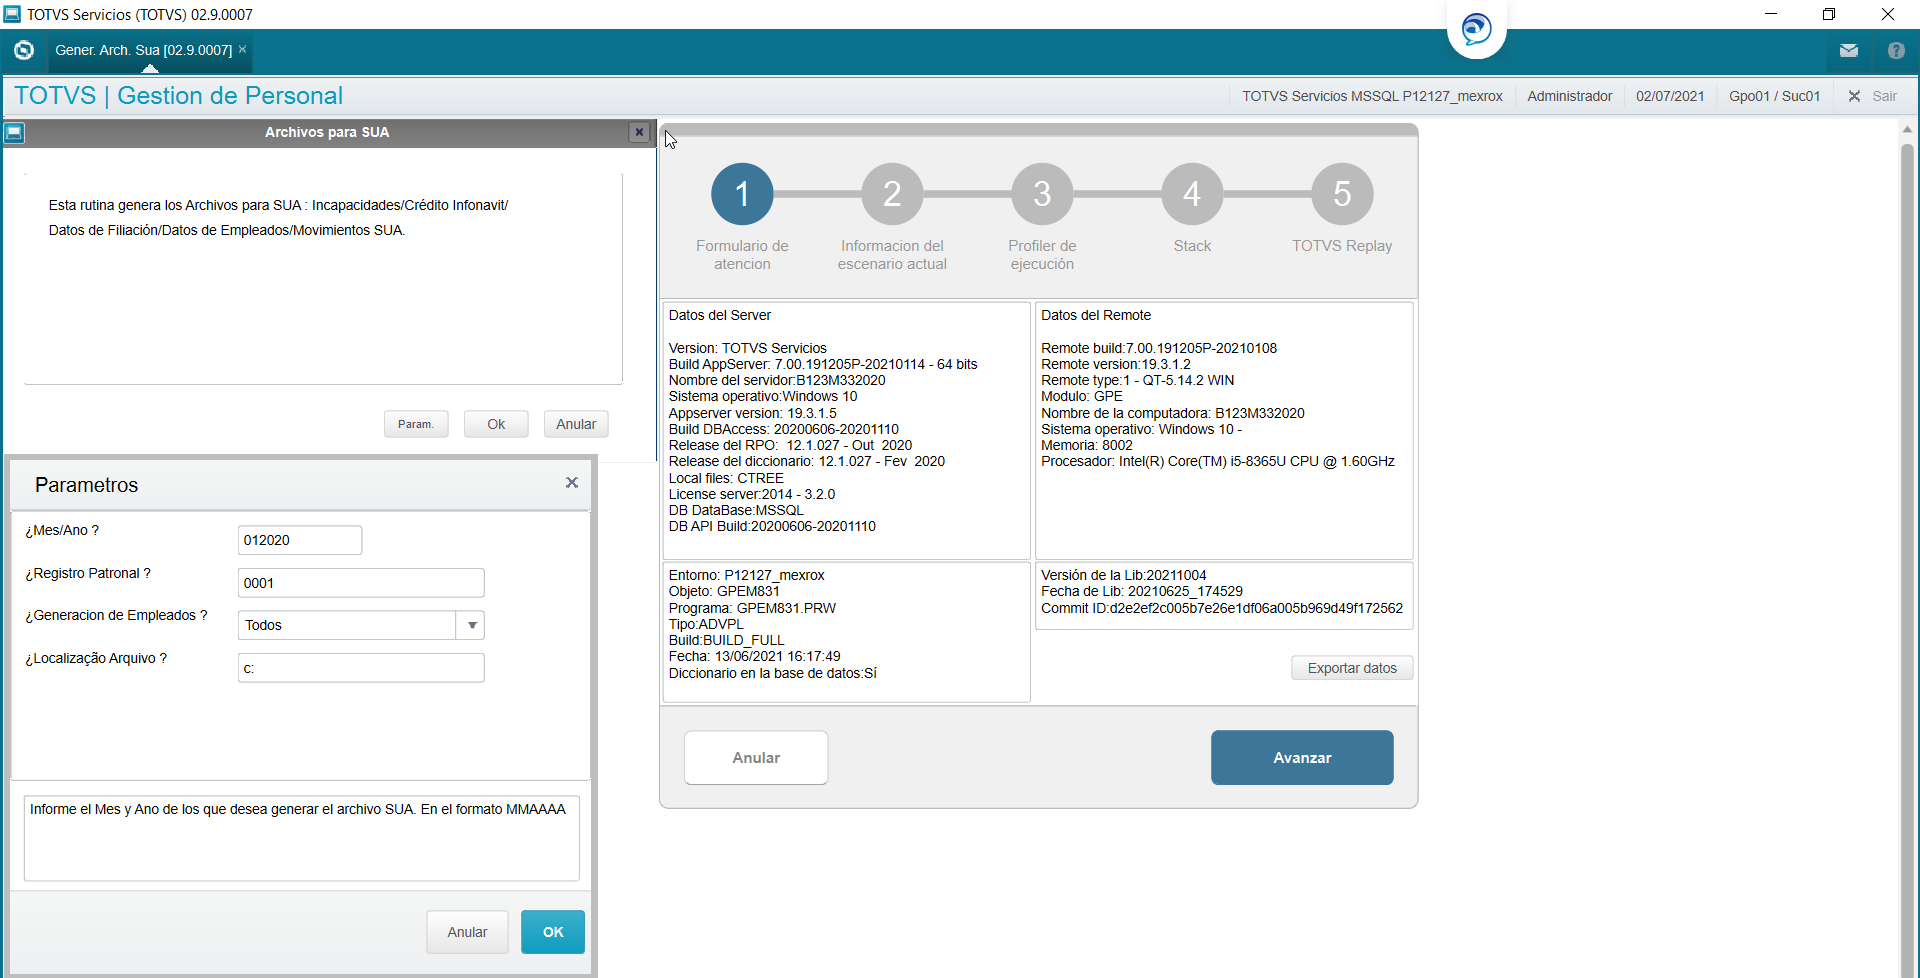
Task: Click the Localização Arquivo input field
Action: (x=361, y=668)
